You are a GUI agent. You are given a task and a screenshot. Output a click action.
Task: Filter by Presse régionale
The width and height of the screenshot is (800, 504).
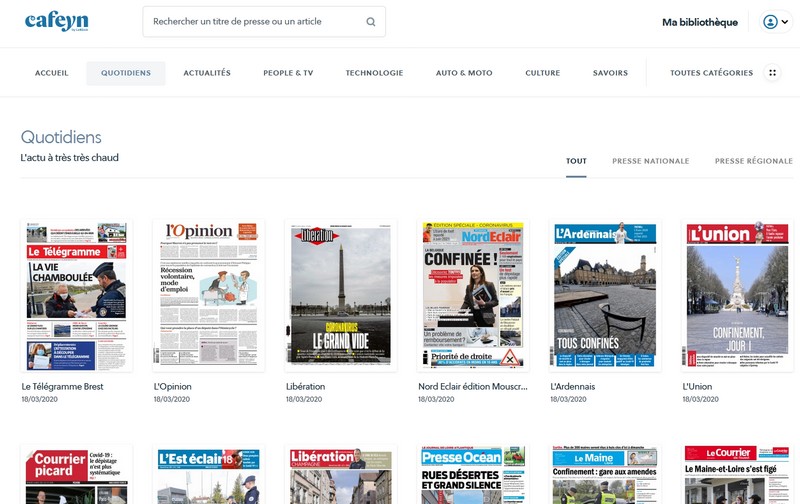click(x=754, y=161)
